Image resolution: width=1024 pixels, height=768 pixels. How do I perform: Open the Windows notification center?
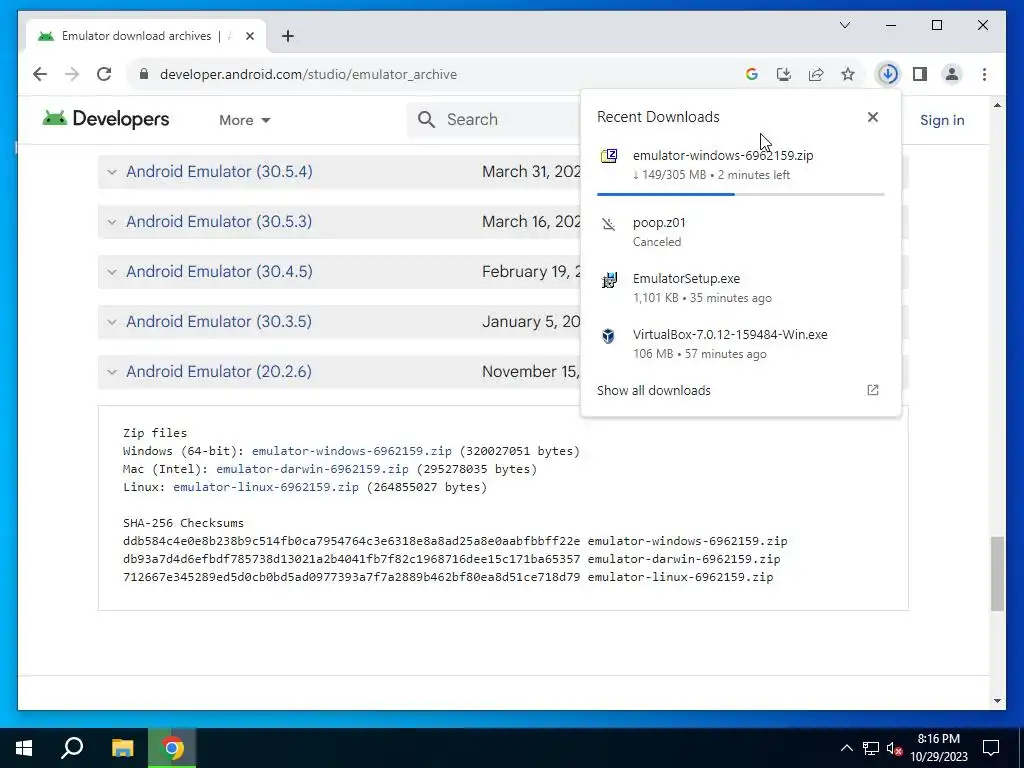pos(991,748)
